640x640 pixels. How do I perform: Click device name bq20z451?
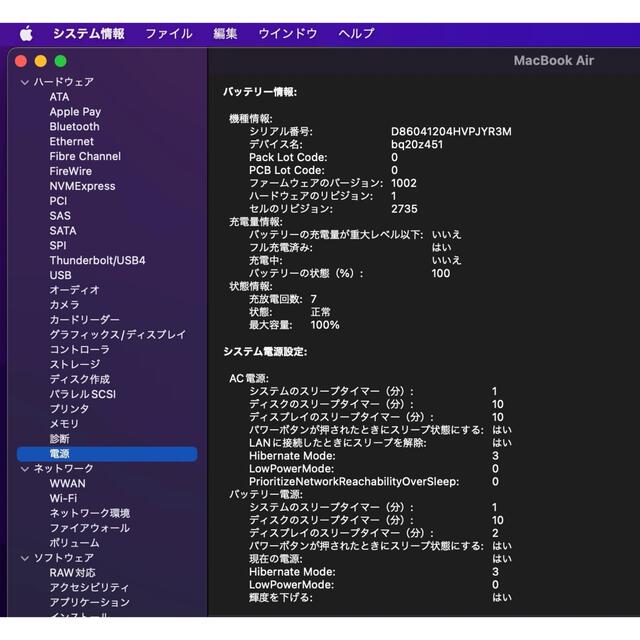(417, 144)
